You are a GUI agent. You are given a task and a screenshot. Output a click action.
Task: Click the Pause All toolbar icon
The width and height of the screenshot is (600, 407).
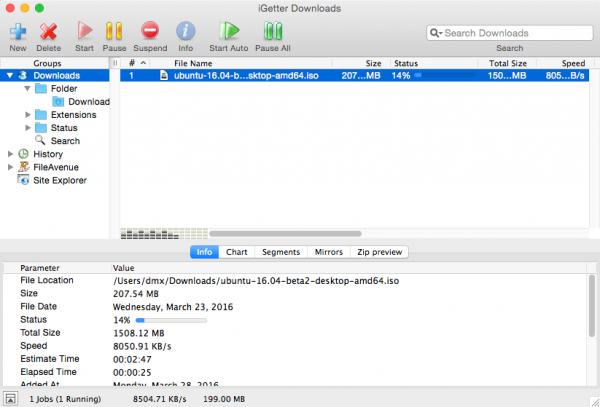coord(273,31)
